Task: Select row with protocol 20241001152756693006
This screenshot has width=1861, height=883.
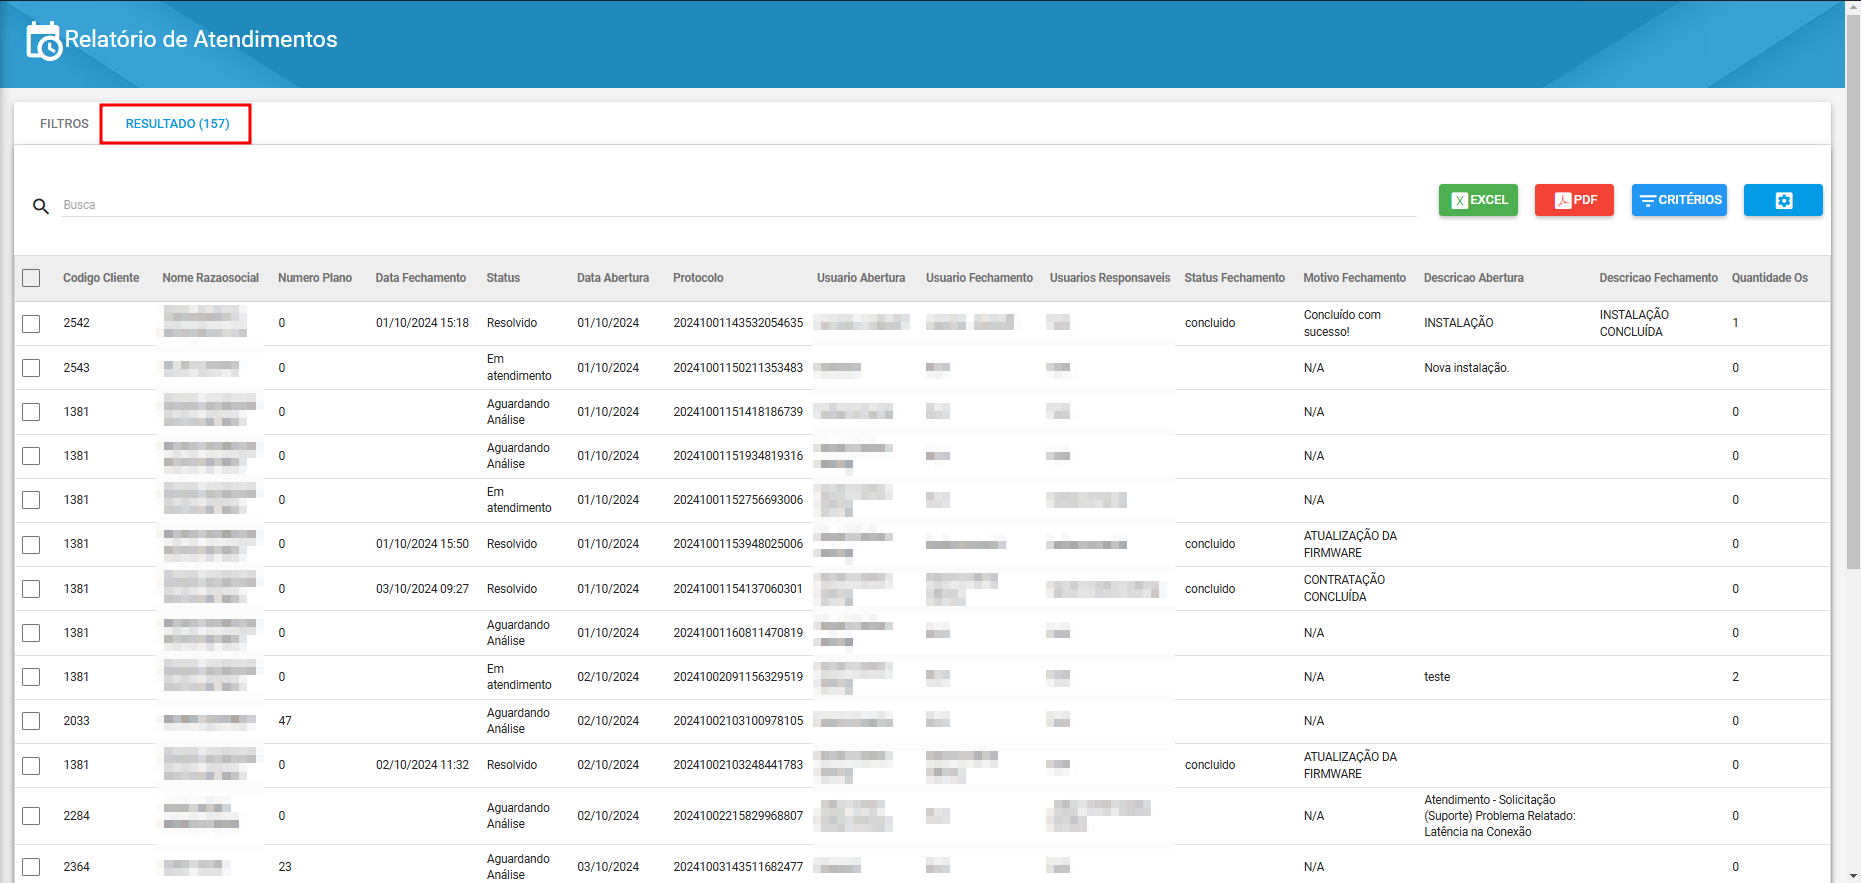Action: coord(31,500)
